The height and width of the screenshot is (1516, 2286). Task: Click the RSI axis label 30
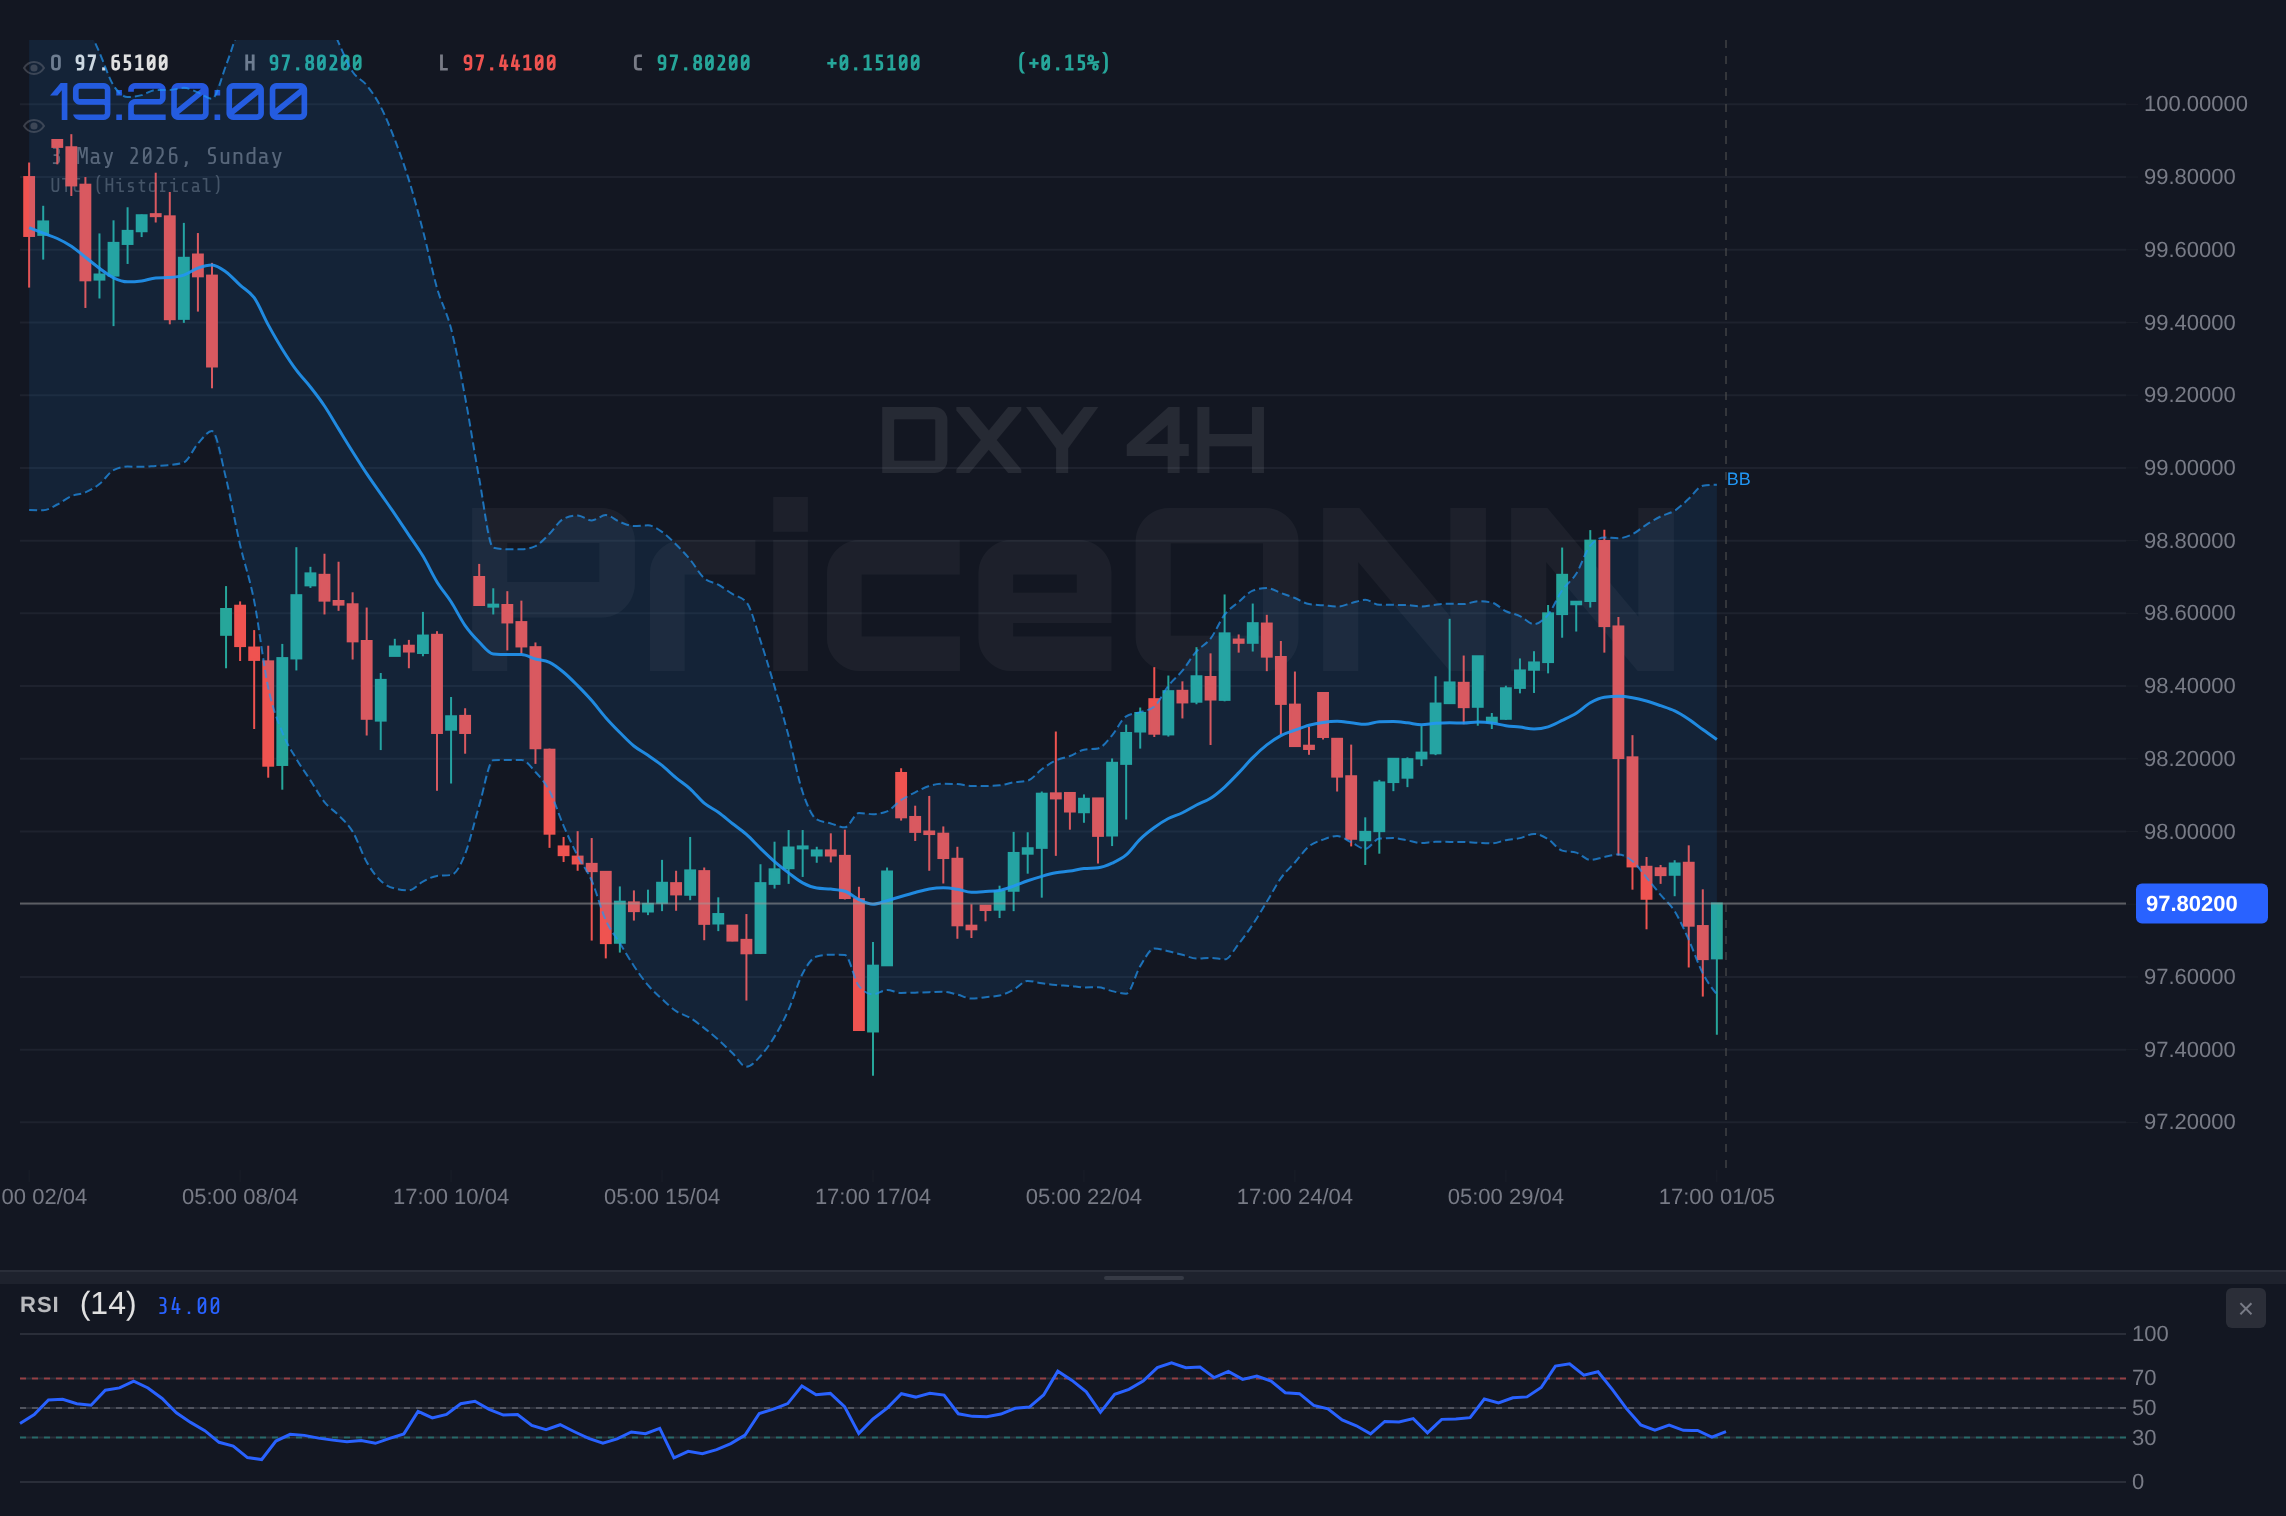(x=2144, y=1438)
